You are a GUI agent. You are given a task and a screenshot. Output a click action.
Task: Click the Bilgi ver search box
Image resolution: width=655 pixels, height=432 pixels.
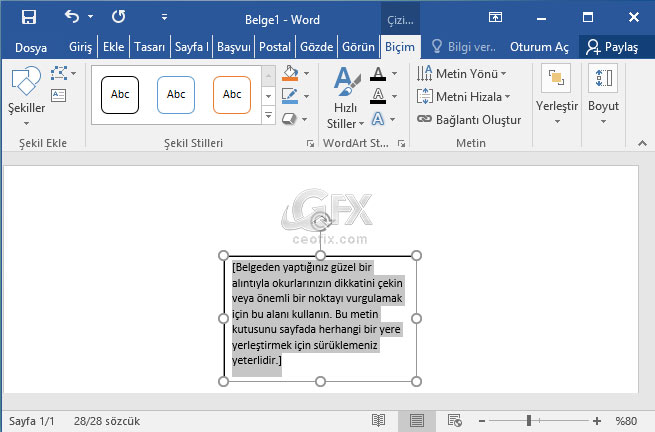coord(464,47)
